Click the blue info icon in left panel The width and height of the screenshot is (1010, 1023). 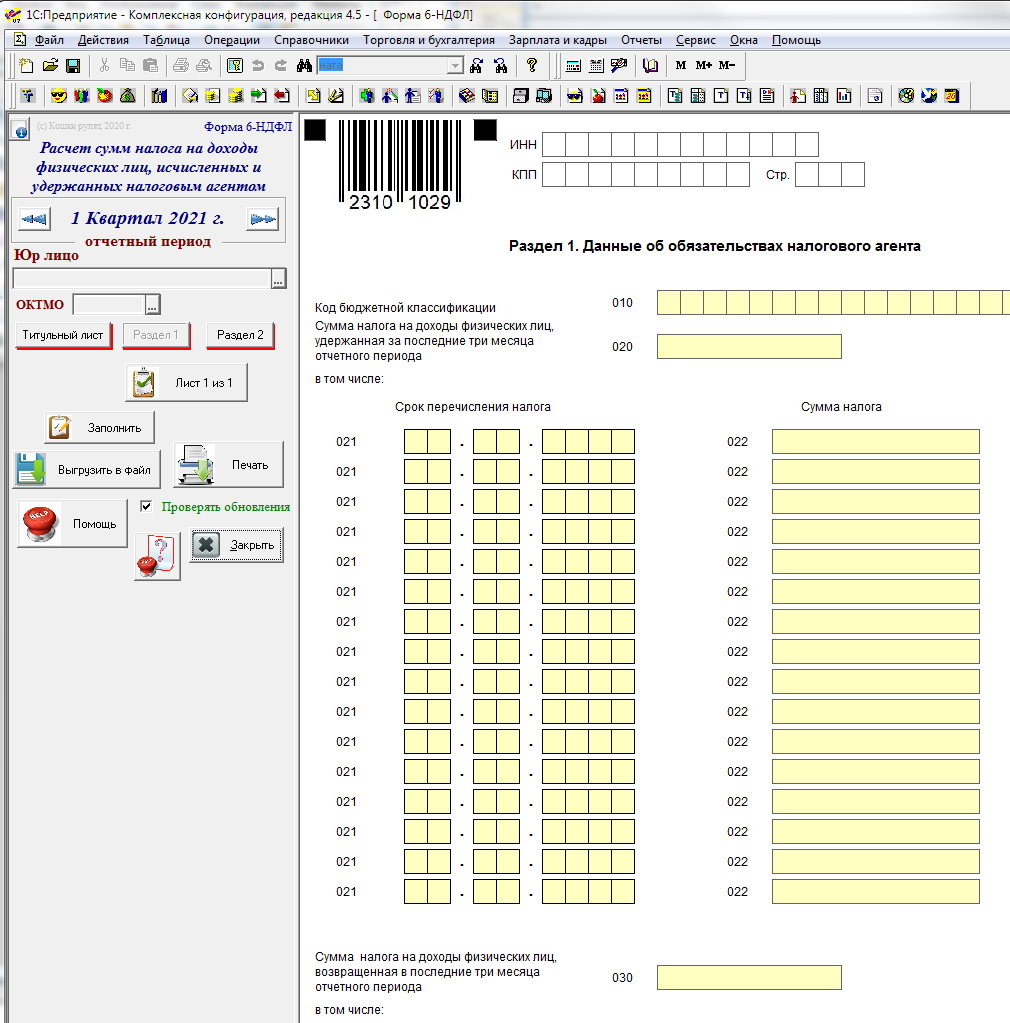tap(20, 129)
